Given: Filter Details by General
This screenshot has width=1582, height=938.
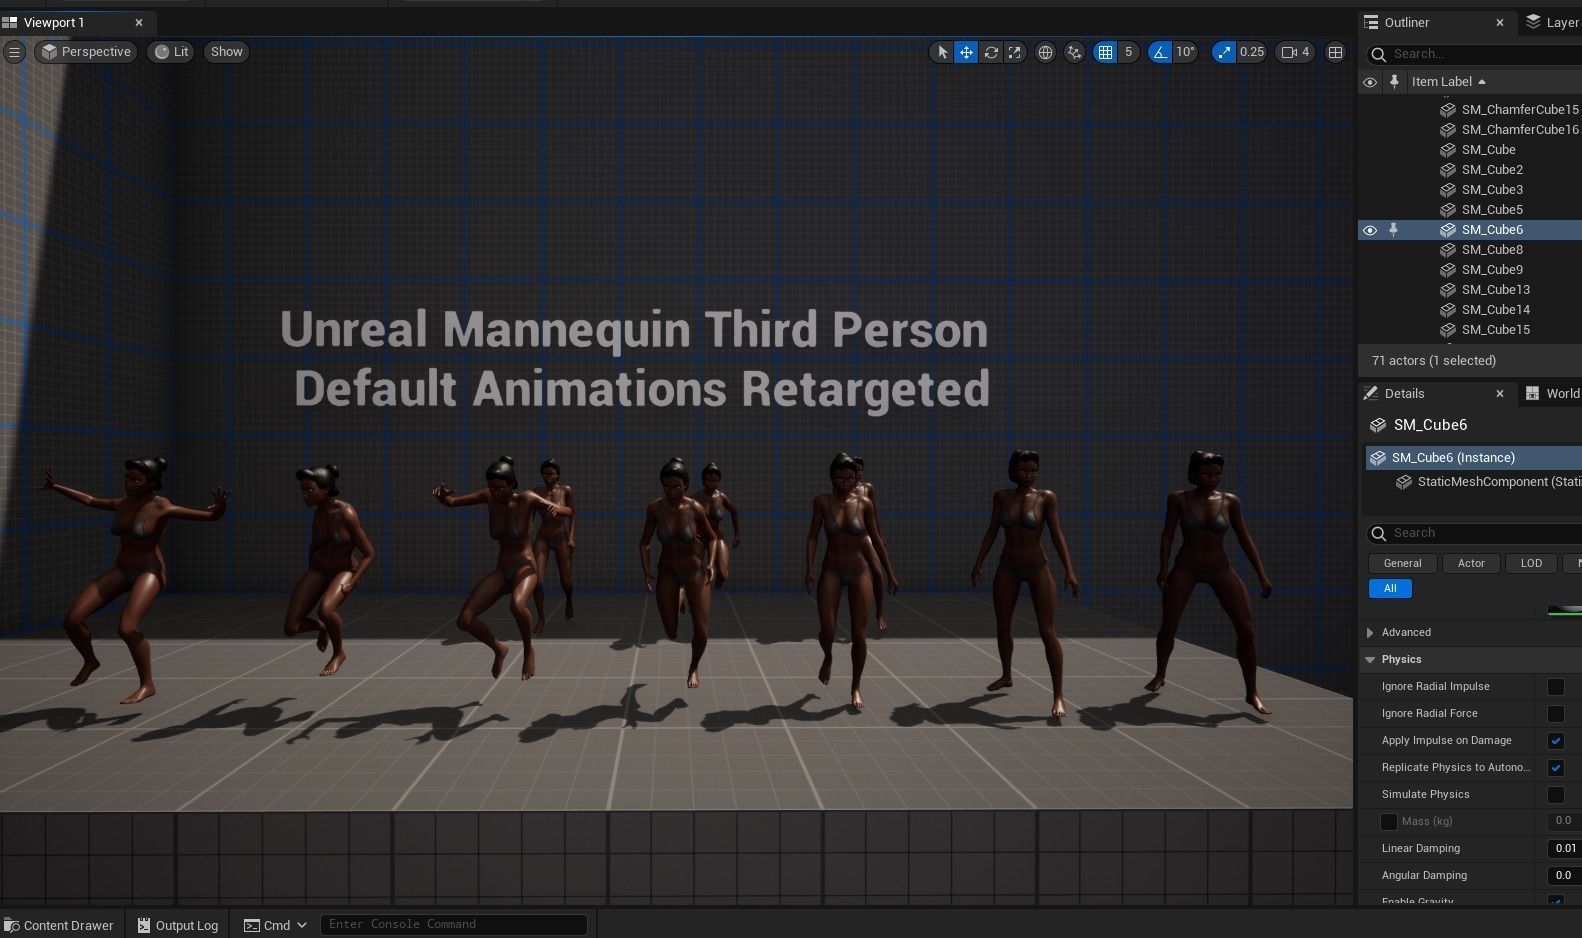Looking at the screenshot, I should pos(1402,563).
